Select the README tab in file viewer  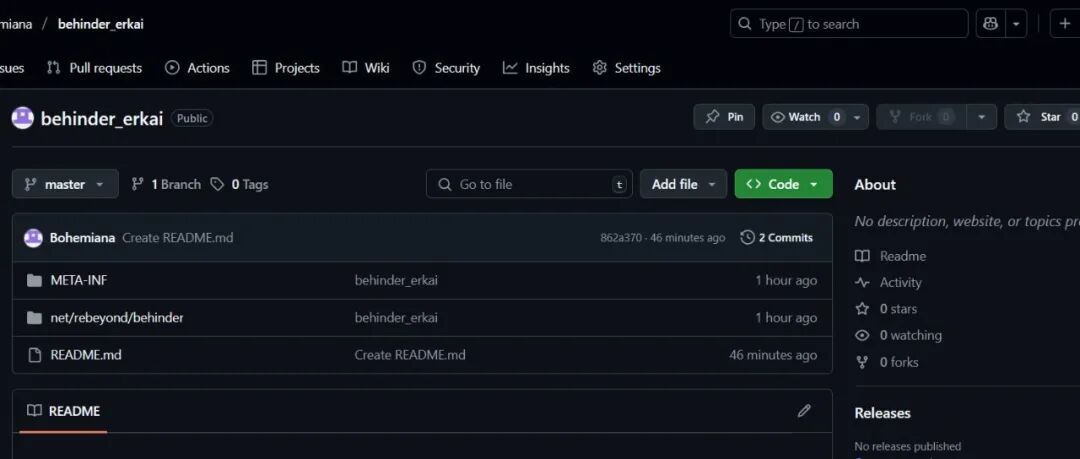click(x=63, y=411)
